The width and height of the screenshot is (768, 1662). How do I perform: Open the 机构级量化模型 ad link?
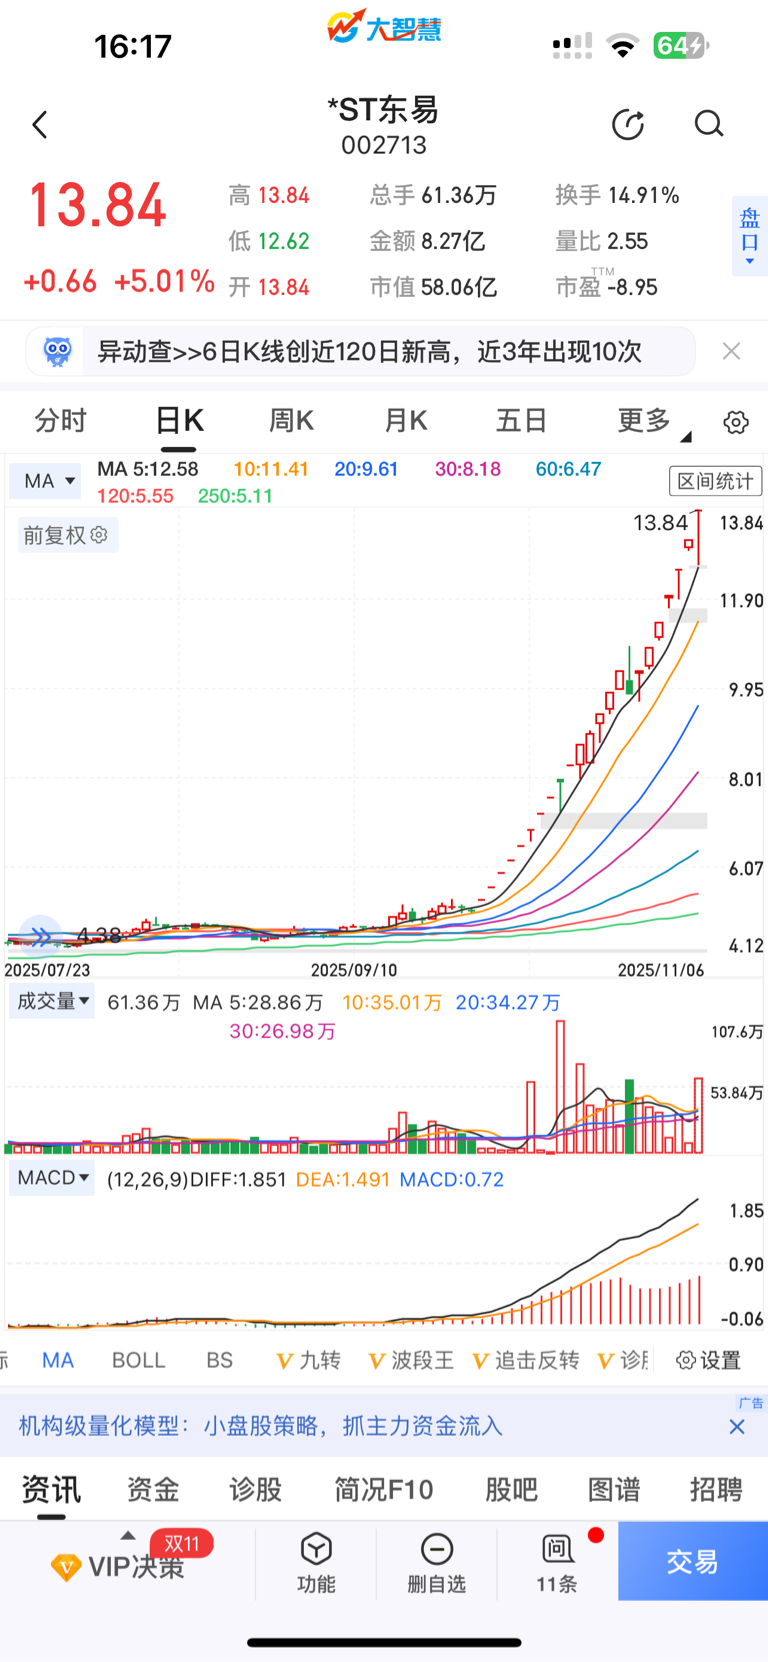[260, 1426]
